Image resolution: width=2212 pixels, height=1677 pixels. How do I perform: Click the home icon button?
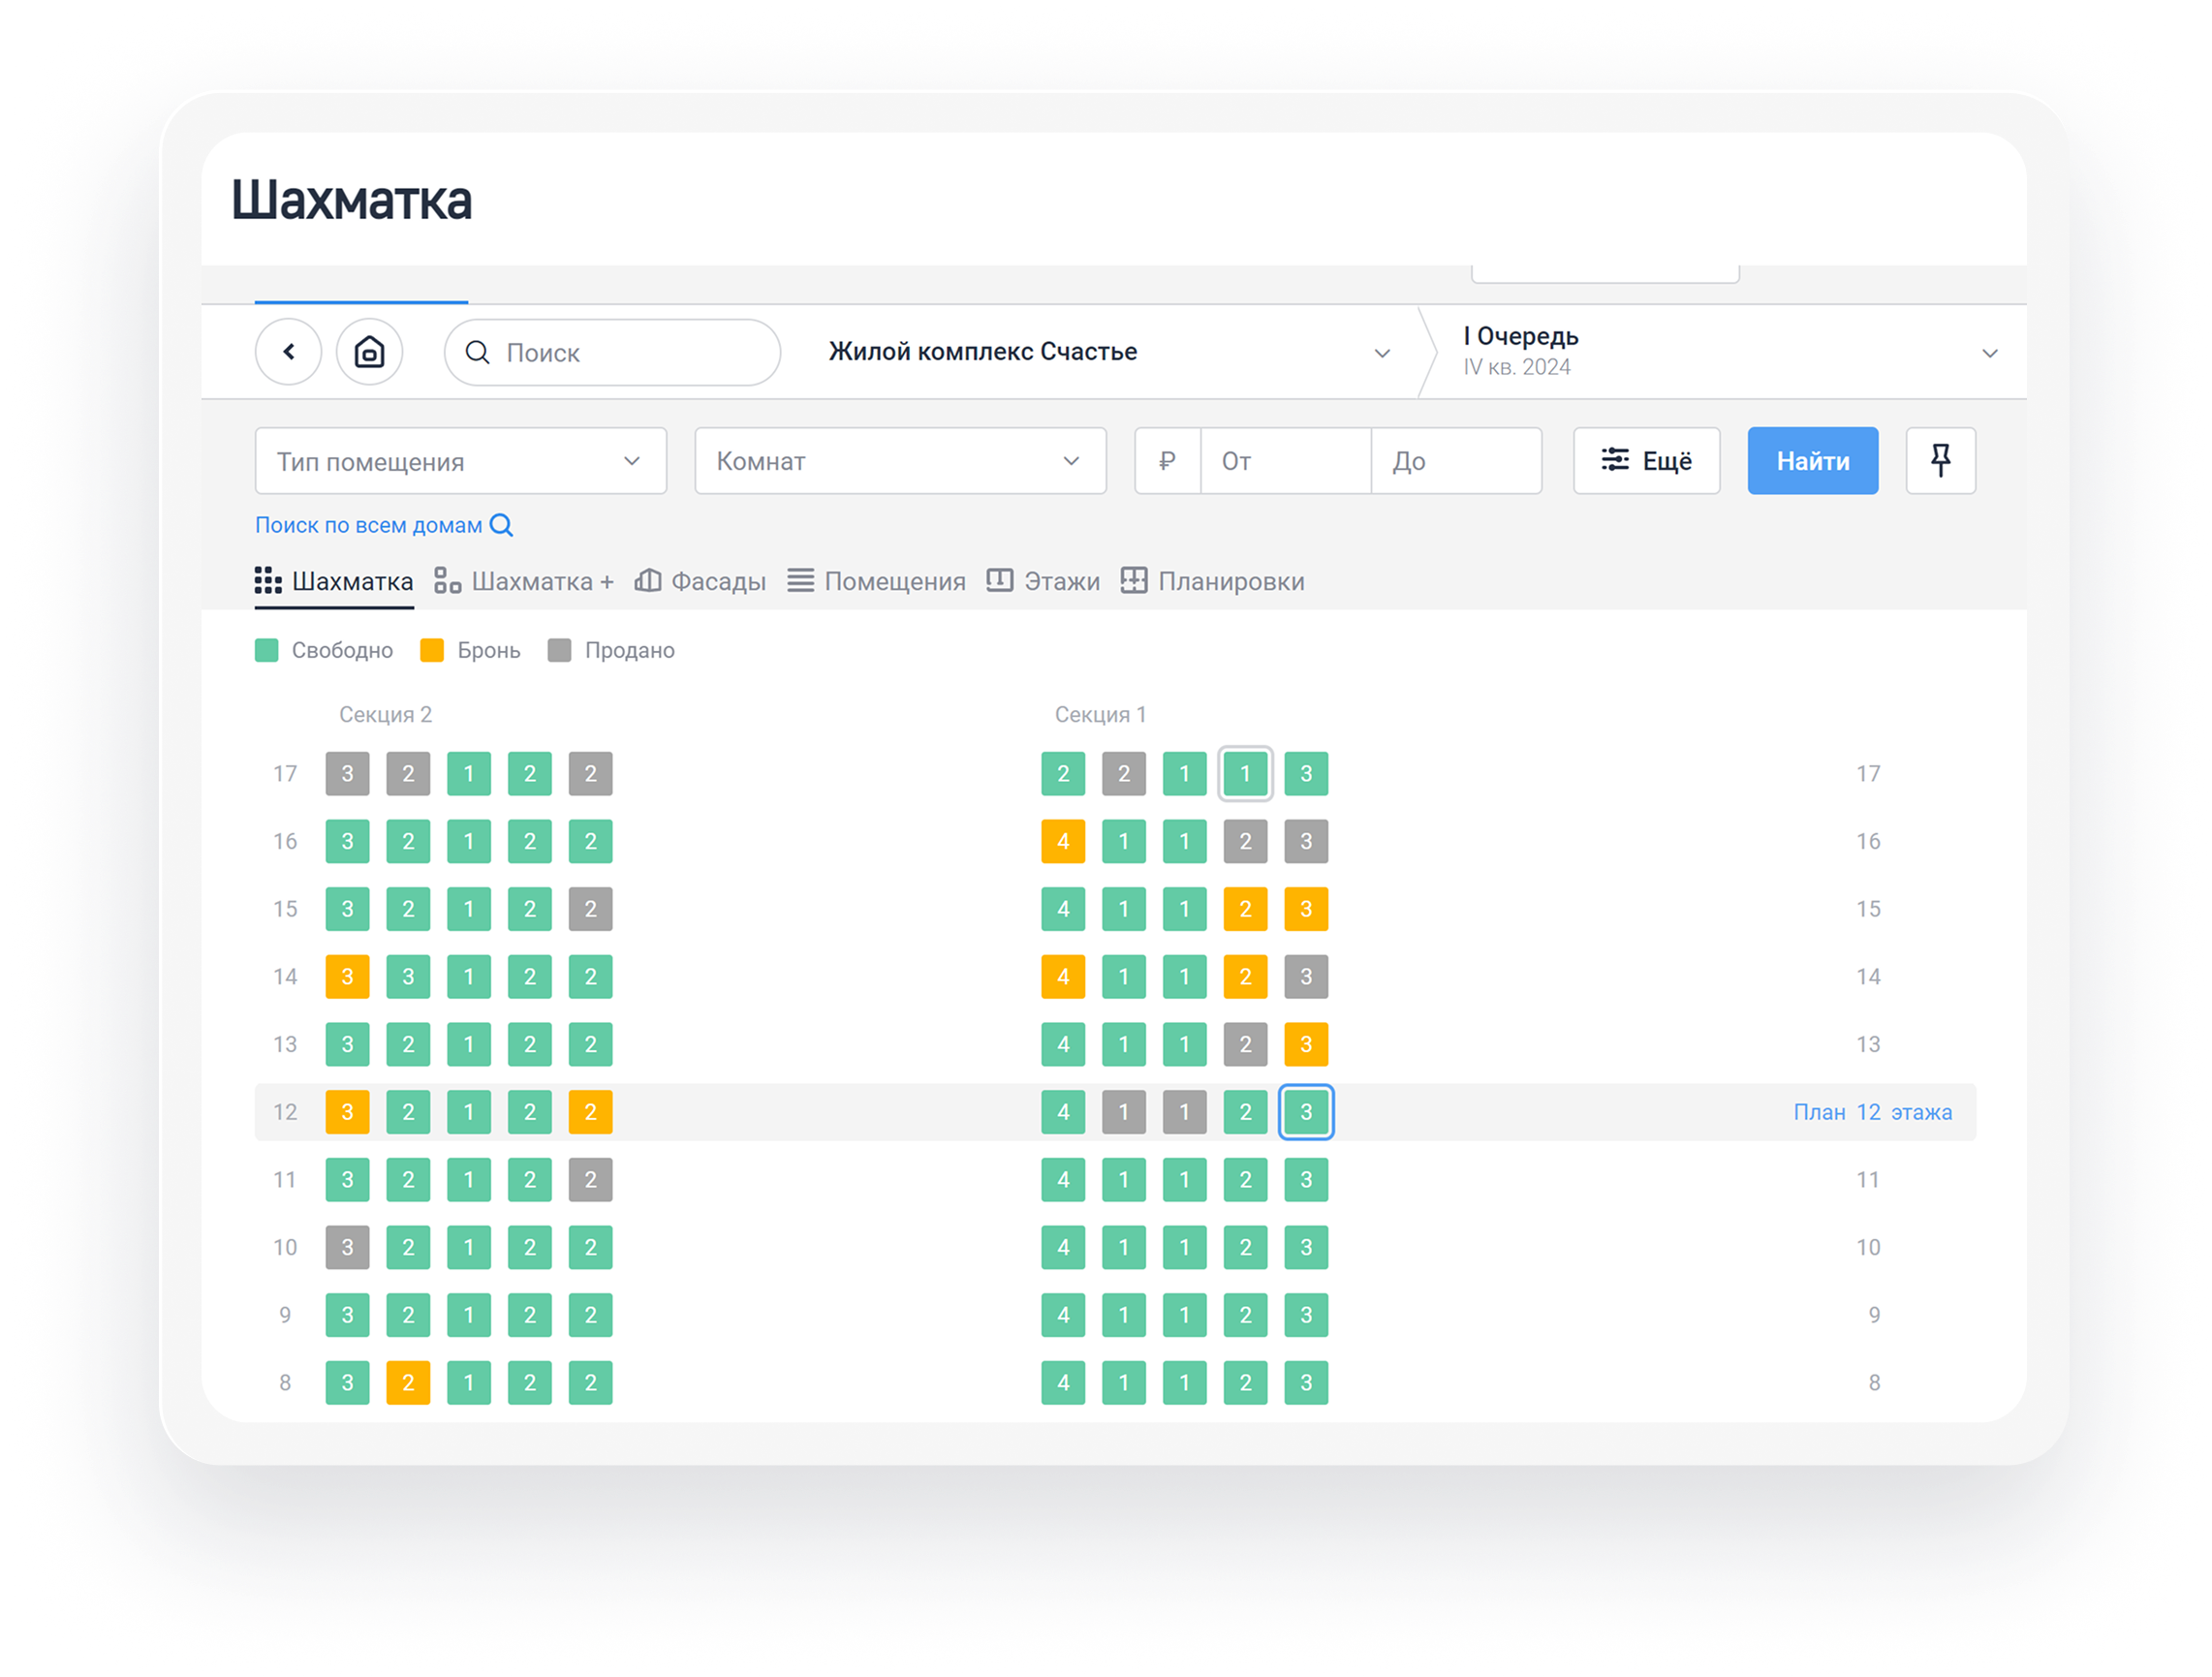(x=369, y=352)
